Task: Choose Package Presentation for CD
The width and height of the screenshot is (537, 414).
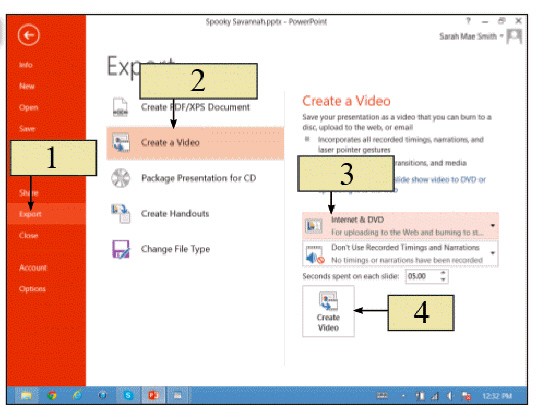Action: point(198,178)
